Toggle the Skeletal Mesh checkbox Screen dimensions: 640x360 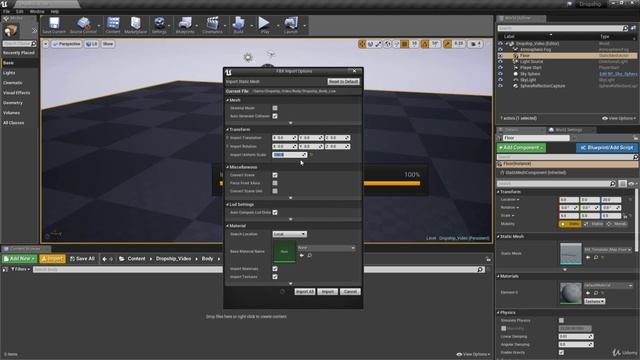275,108
